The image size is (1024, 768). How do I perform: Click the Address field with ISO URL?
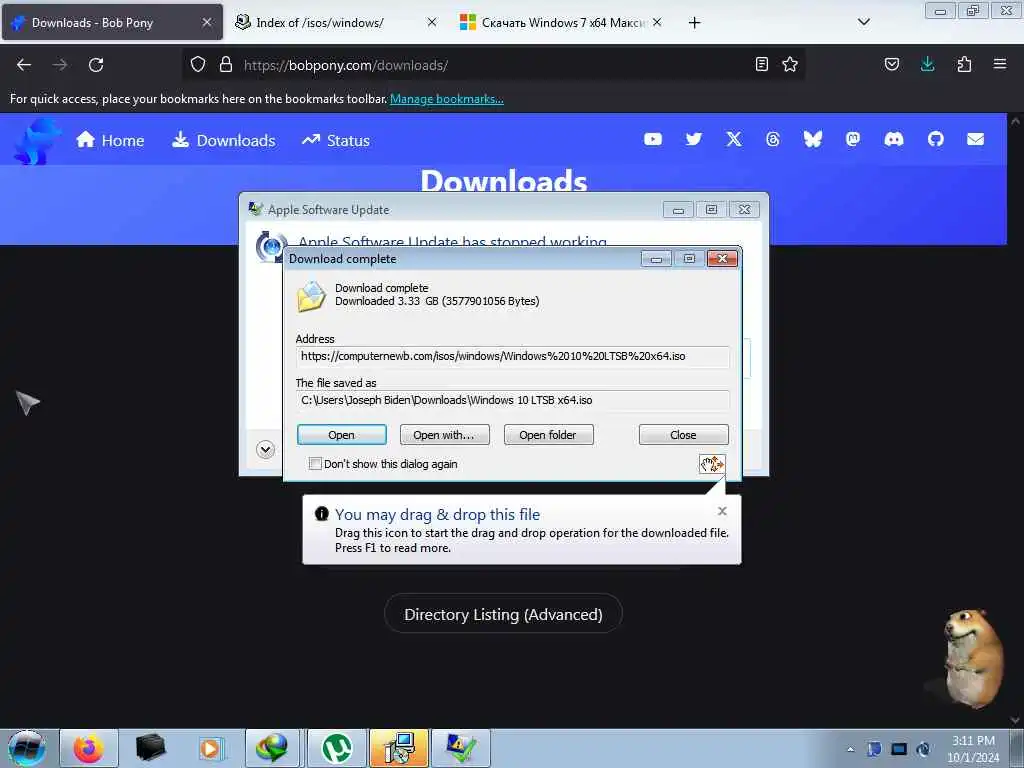coord(512,357)
